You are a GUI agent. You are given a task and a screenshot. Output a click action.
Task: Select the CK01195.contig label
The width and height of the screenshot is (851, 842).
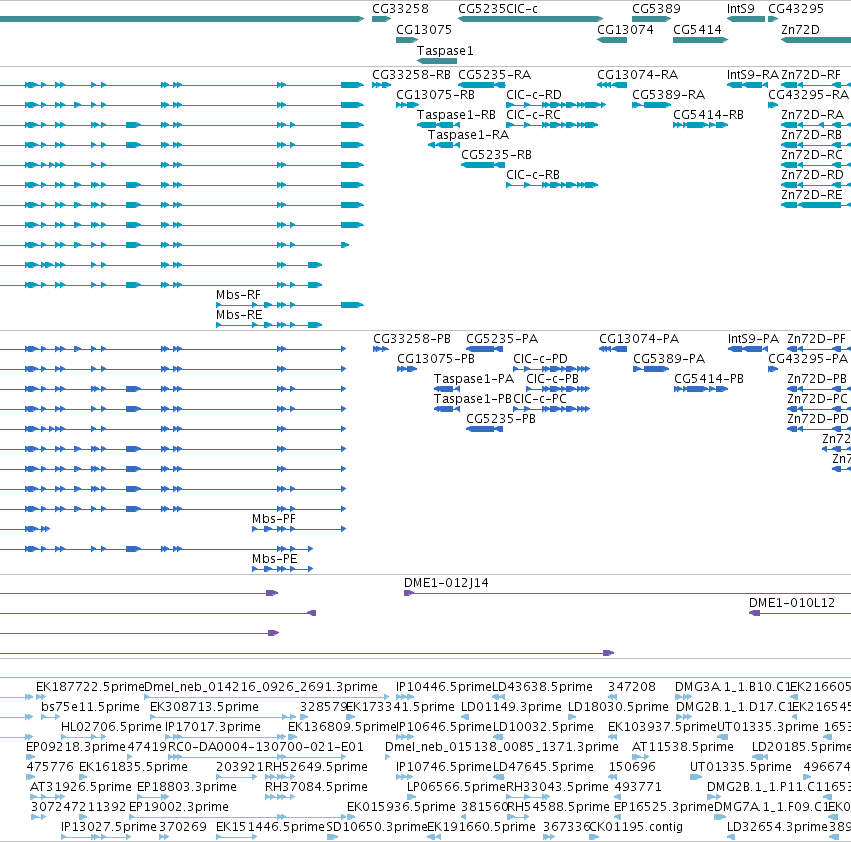click(636, 827)
